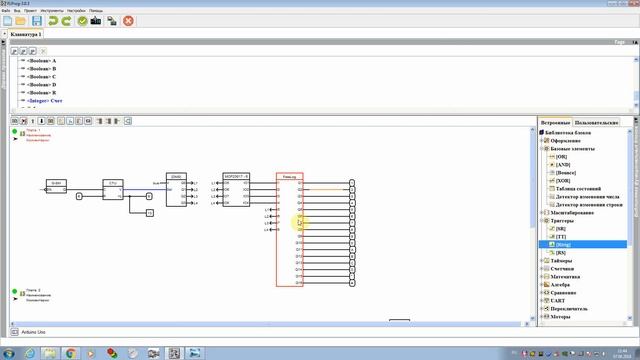Expand the Сравнение folder
Image resolution: width=640 pixels, height=360 pixels.
pos(542,293)
